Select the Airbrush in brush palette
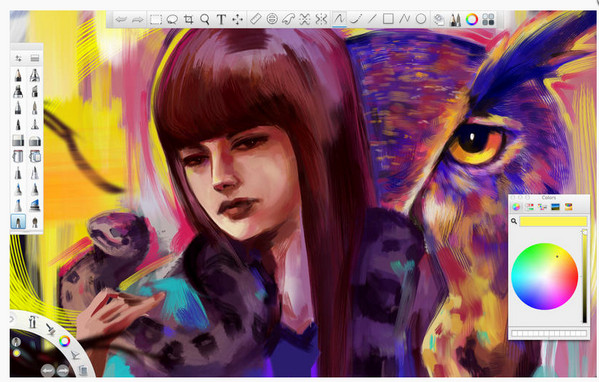Screen dimensions: 599x382 pyautogui.click(x=35, y=75)
